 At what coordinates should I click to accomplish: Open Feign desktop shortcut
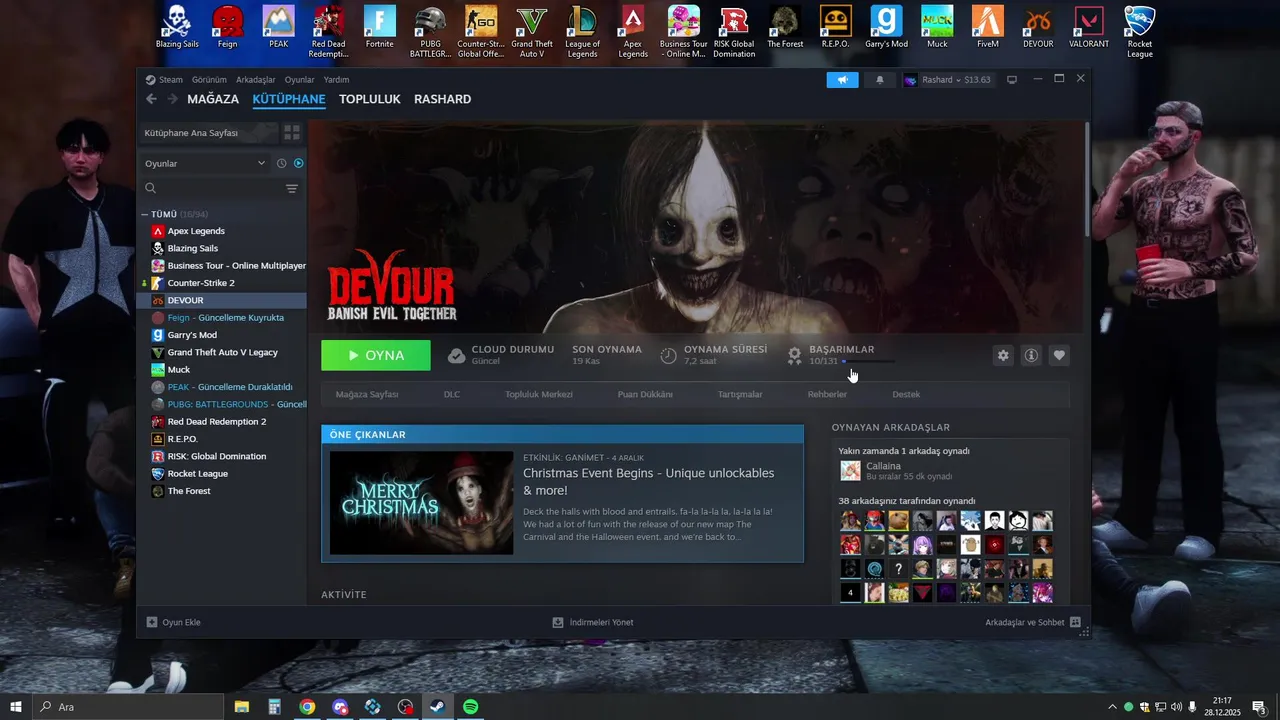pyautogui.click(x=228, y=28)
